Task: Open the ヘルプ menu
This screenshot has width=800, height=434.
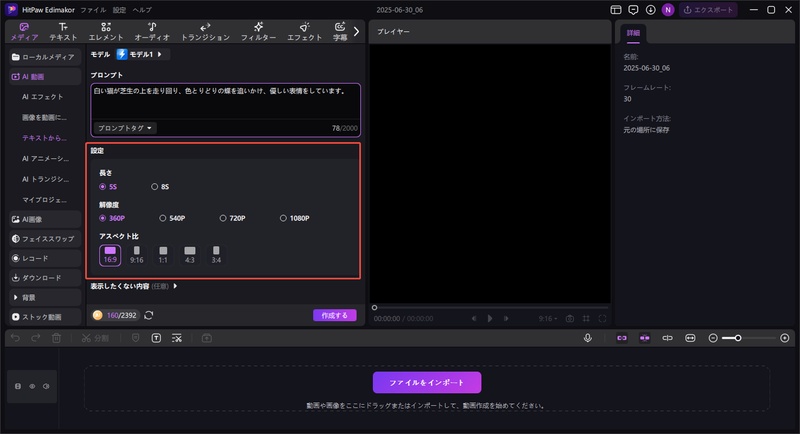Action: 142,10
